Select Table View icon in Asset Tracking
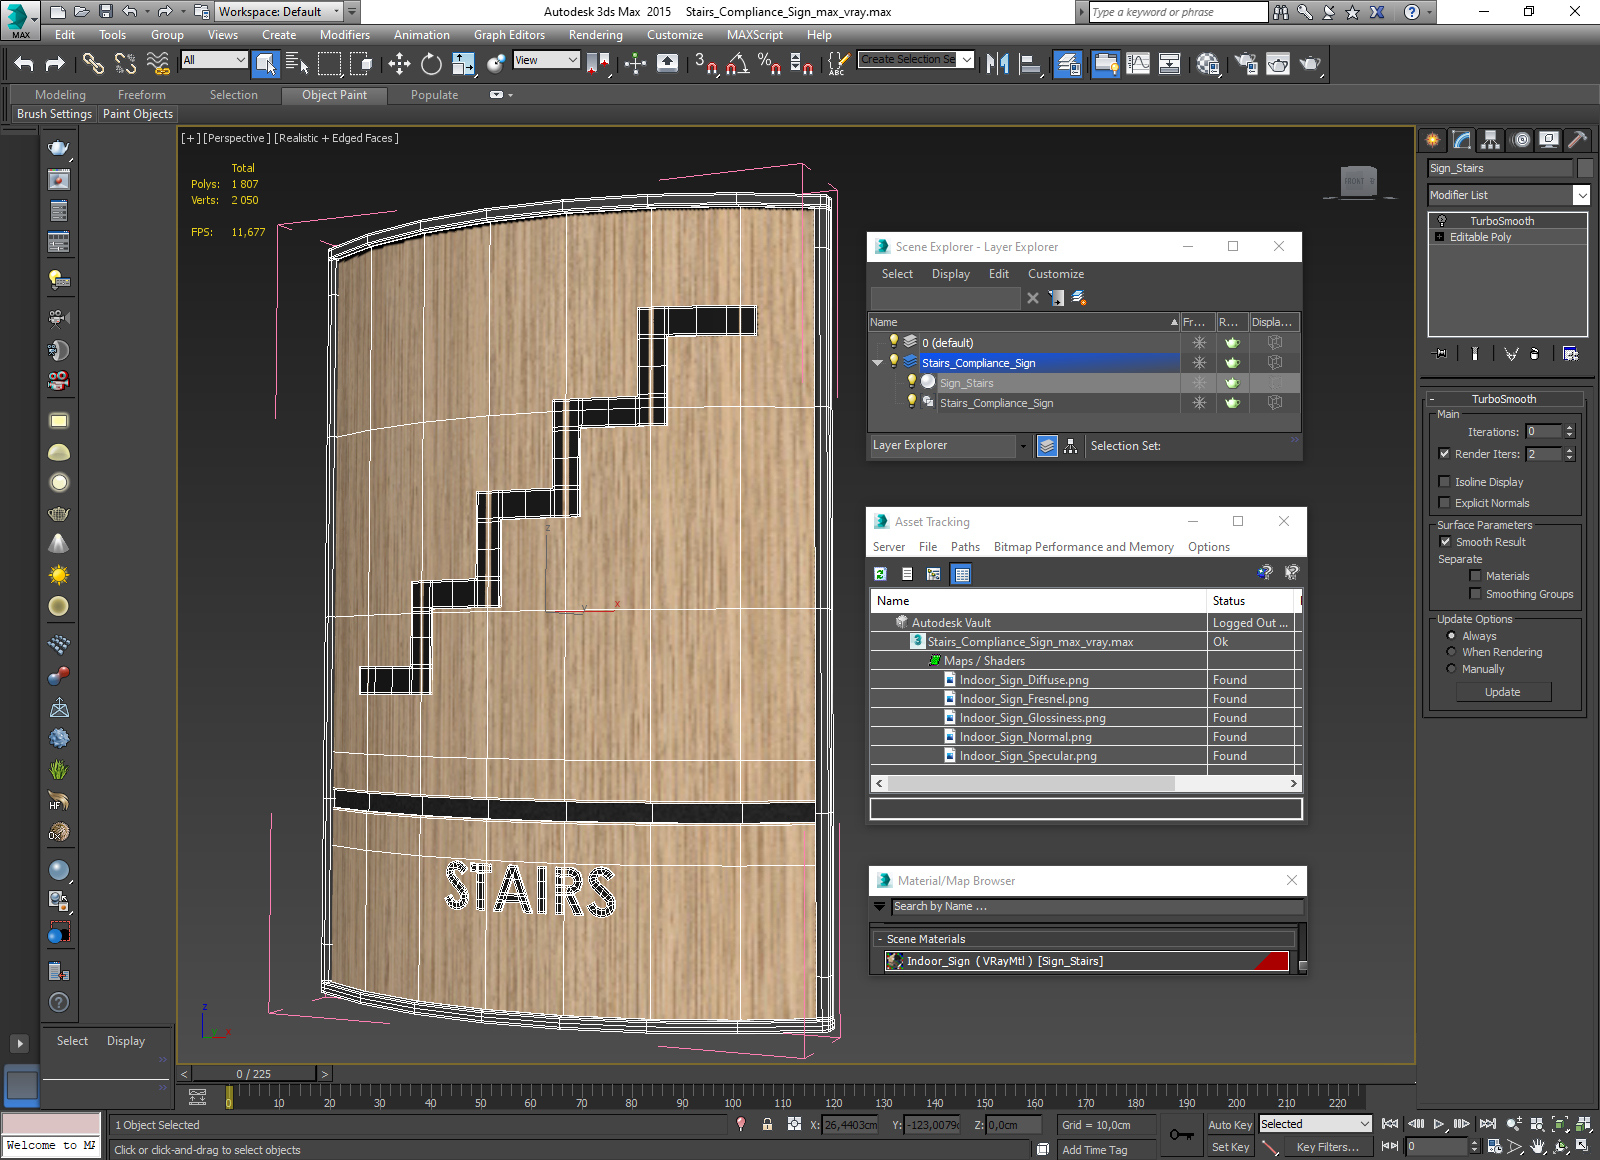Viewport: 1600px width, 1160px height. click(x=961, y=574)
